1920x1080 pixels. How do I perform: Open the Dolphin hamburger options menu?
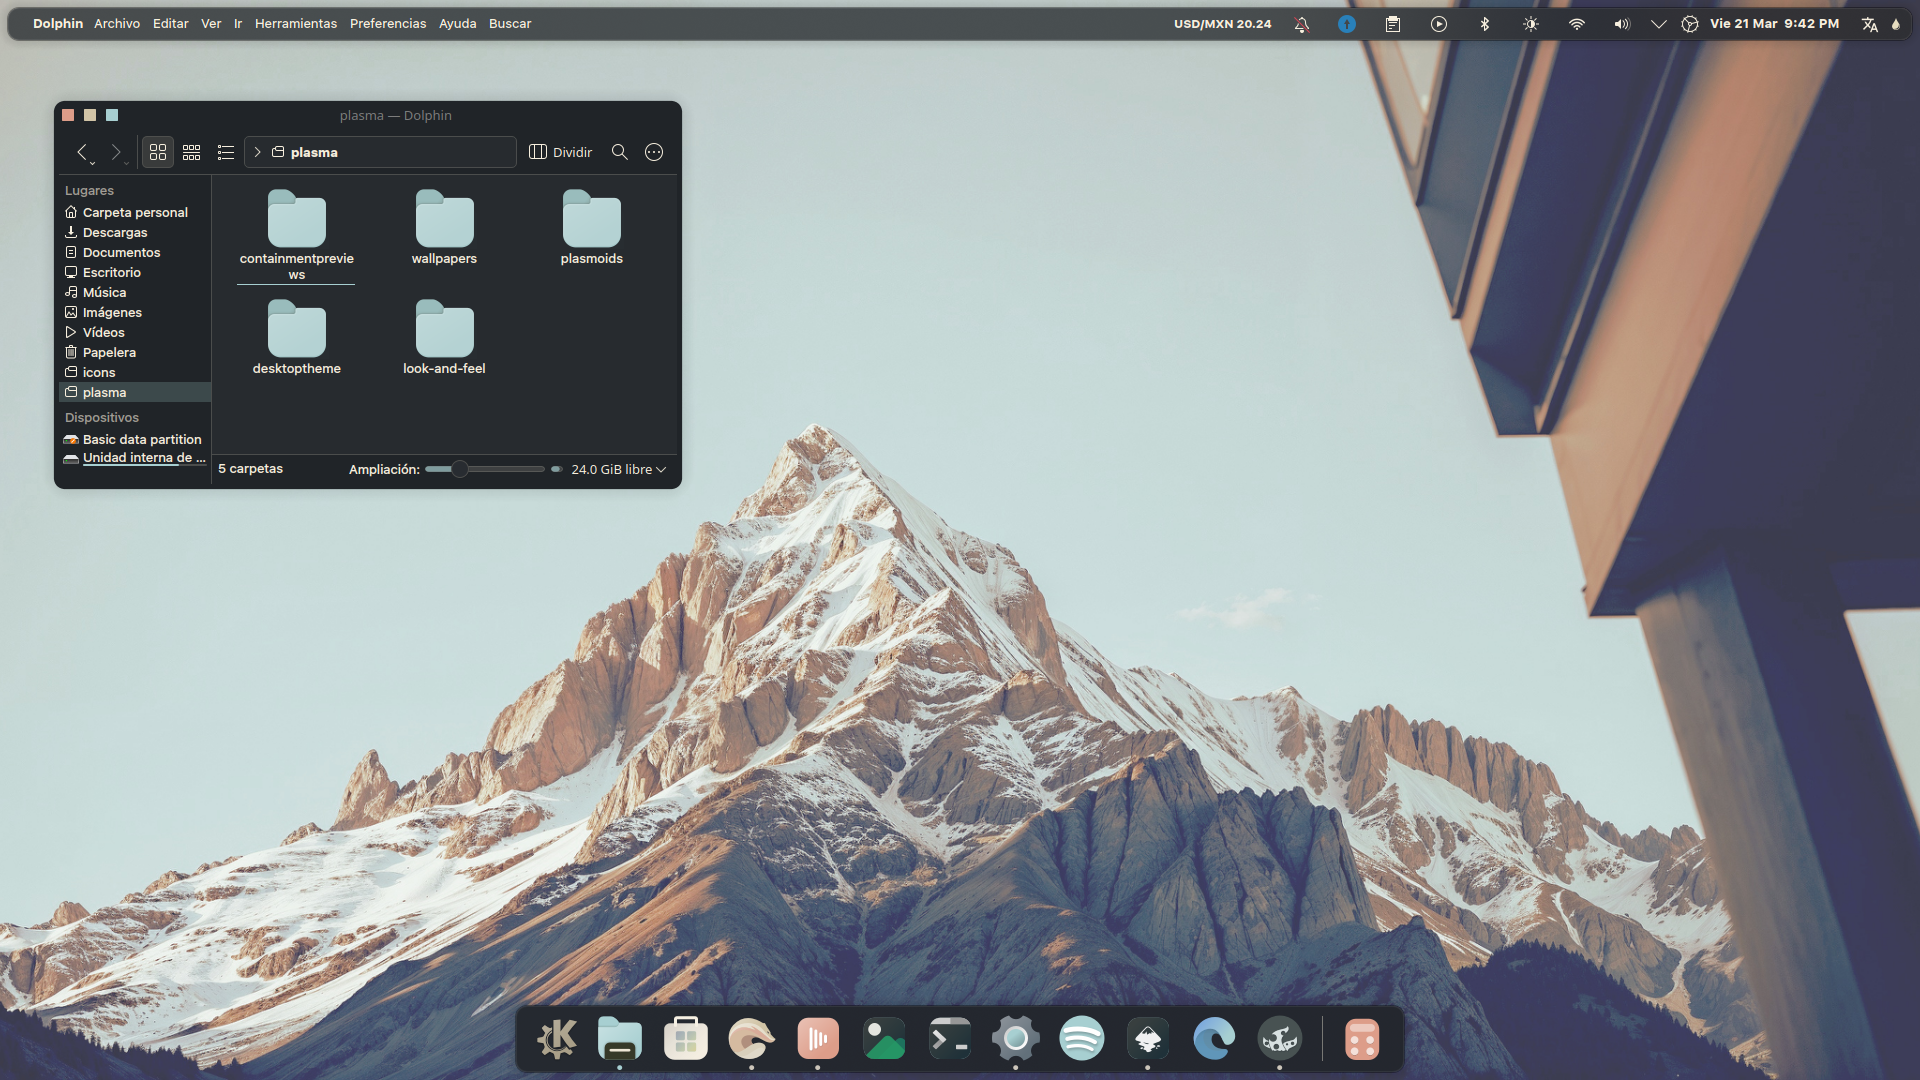(x=654, y=152)
